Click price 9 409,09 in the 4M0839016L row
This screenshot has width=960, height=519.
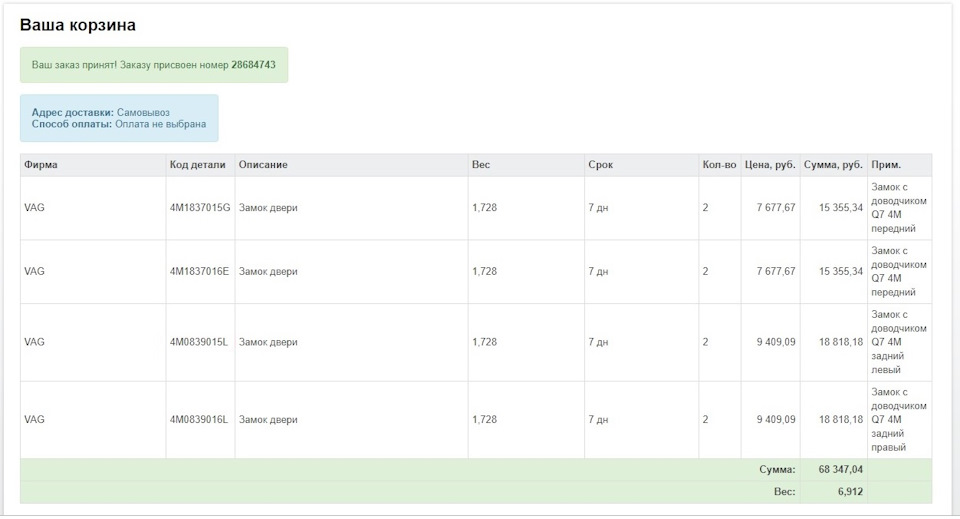point(776,420)
